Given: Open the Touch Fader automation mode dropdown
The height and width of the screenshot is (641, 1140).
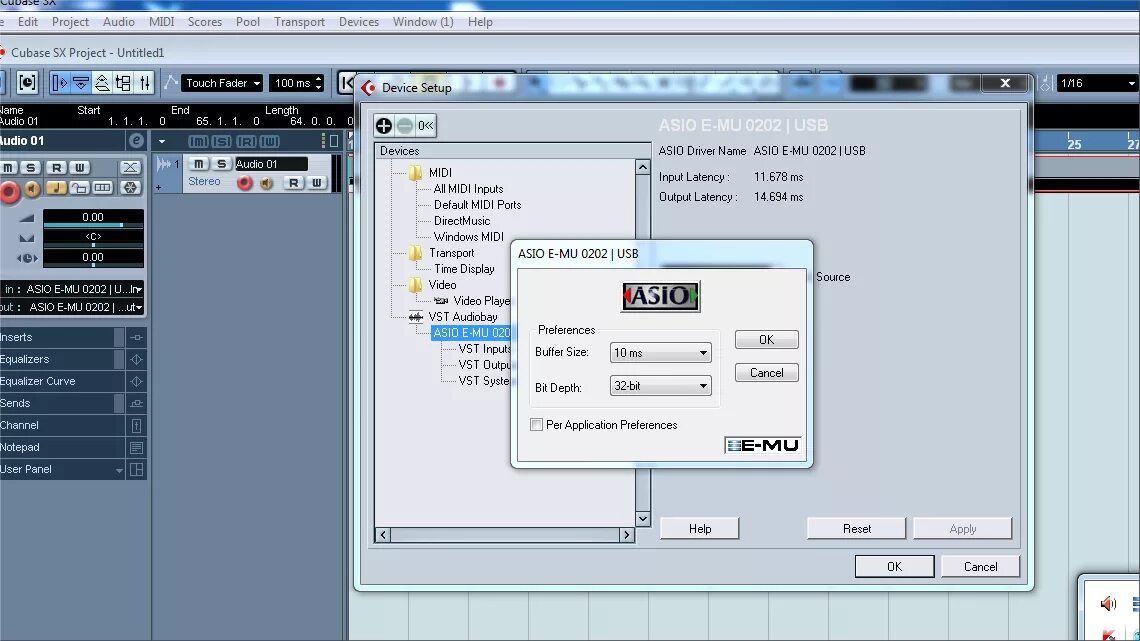Looking at the screenshot, I should (222, 83).
